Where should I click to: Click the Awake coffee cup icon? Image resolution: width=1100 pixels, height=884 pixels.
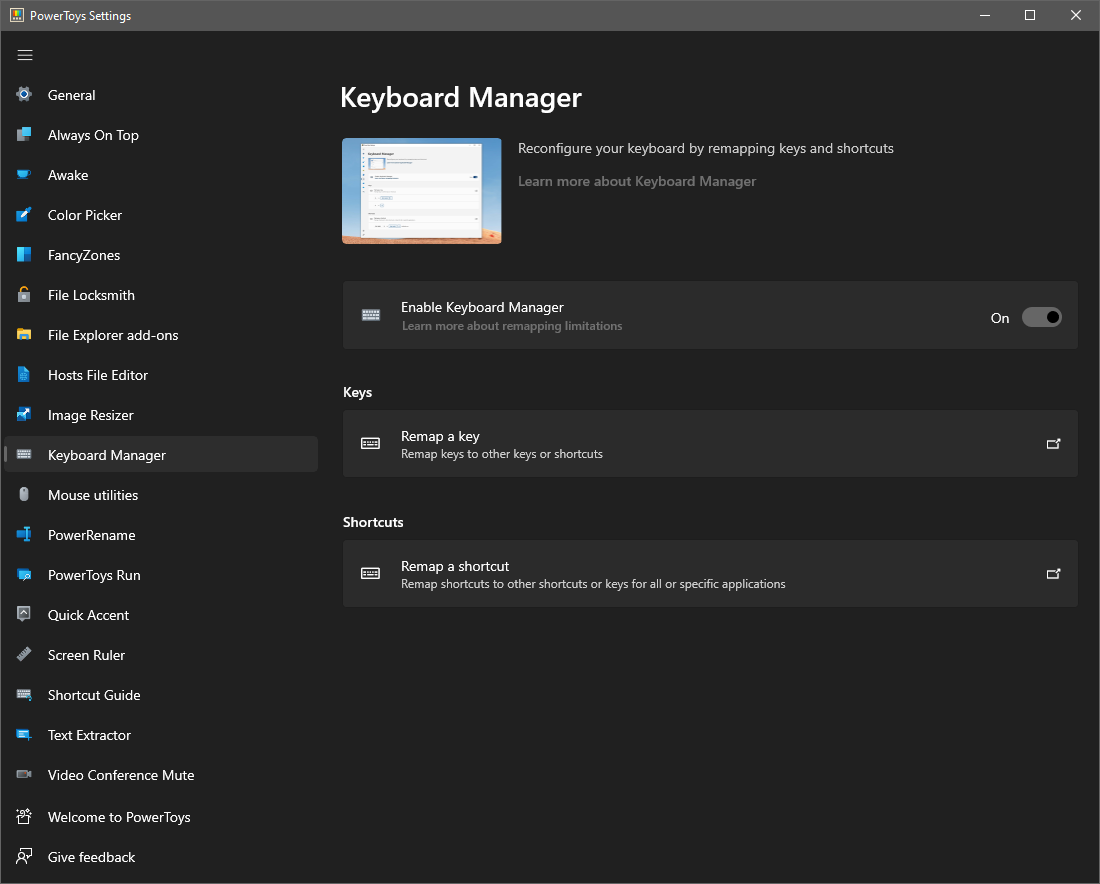pos(24,175)
